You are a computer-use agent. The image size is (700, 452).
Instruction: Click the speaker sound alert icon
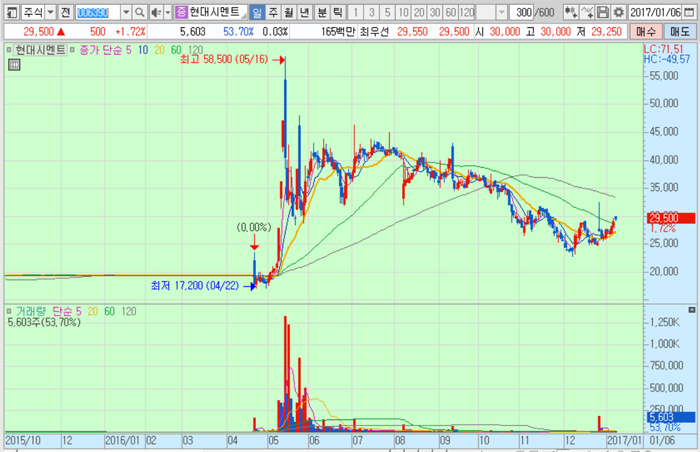point(154,12)
